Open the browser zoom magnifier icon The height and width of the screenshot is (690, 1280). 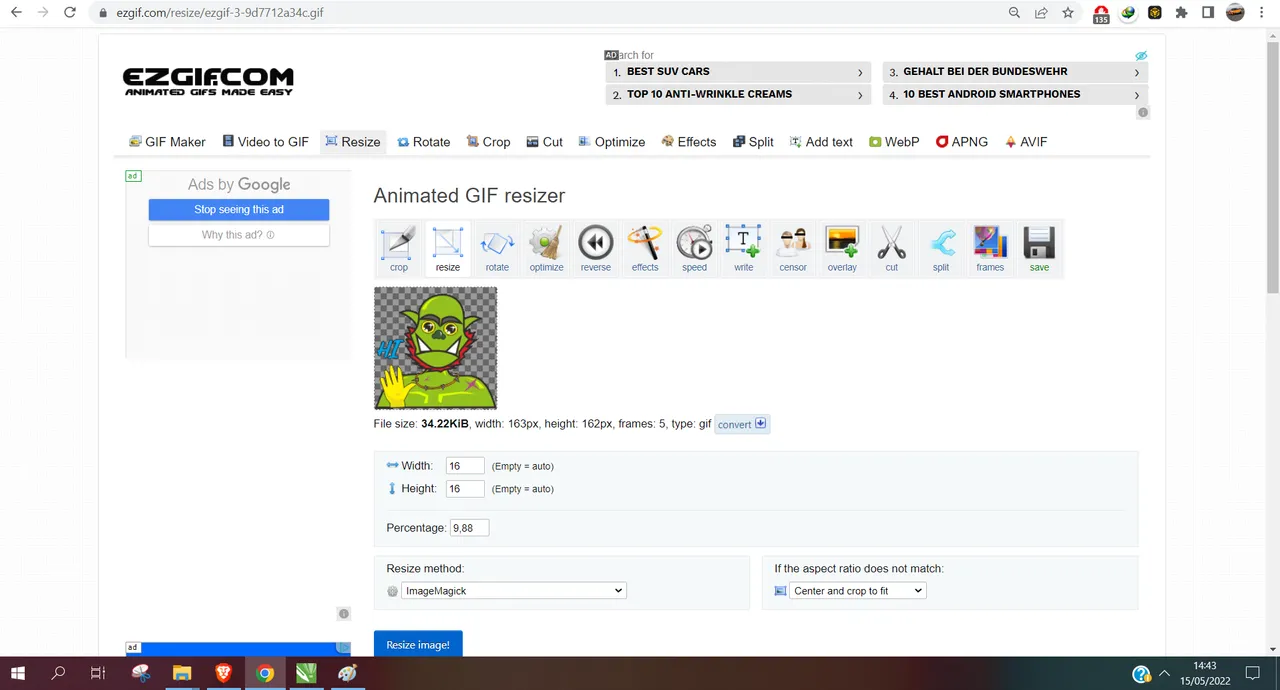click(1014, 13)
